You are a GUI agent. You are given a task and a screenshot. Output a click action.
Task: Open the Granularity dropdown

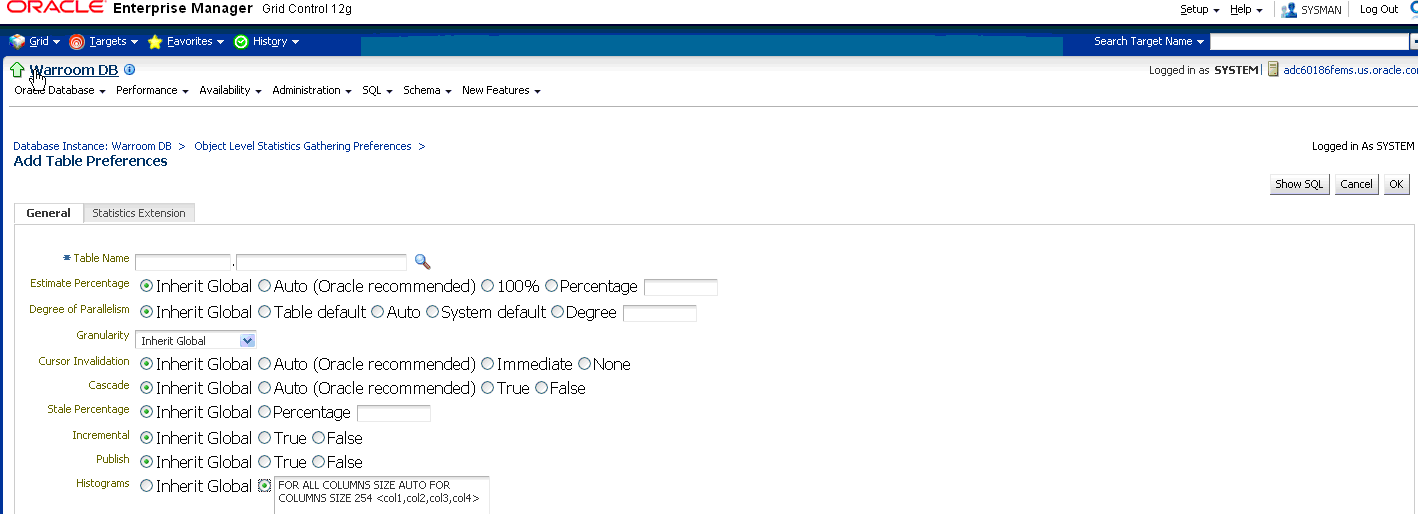coord(196,341)
